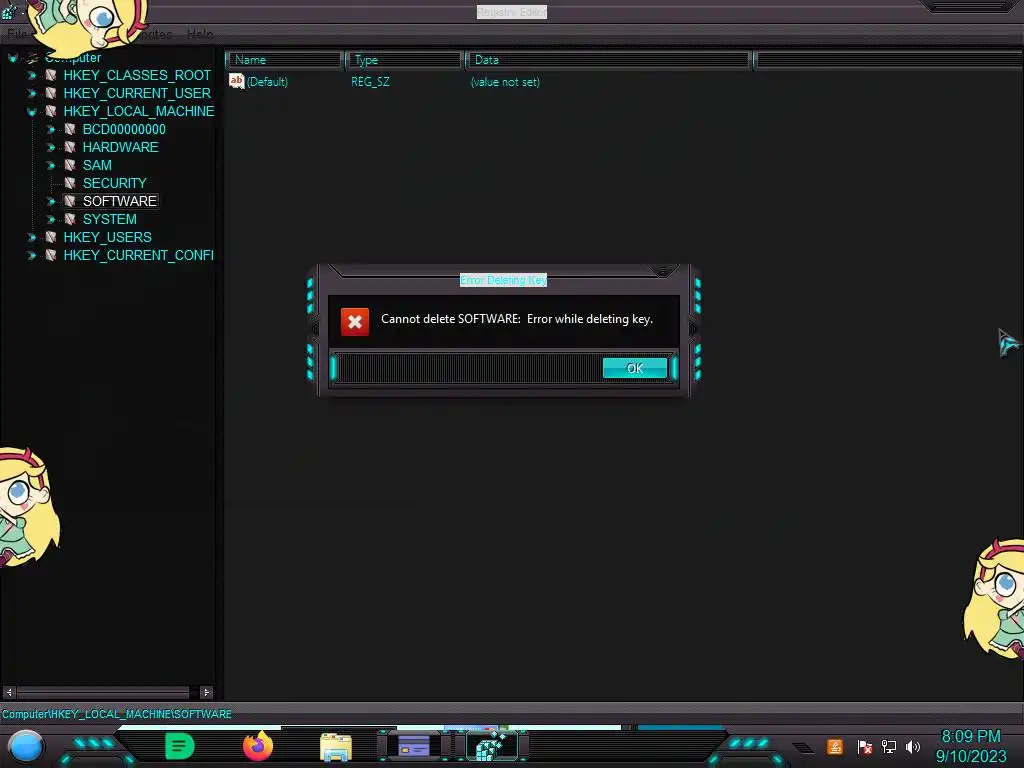Expand the BCD00000000 subkey arrow

50,129
